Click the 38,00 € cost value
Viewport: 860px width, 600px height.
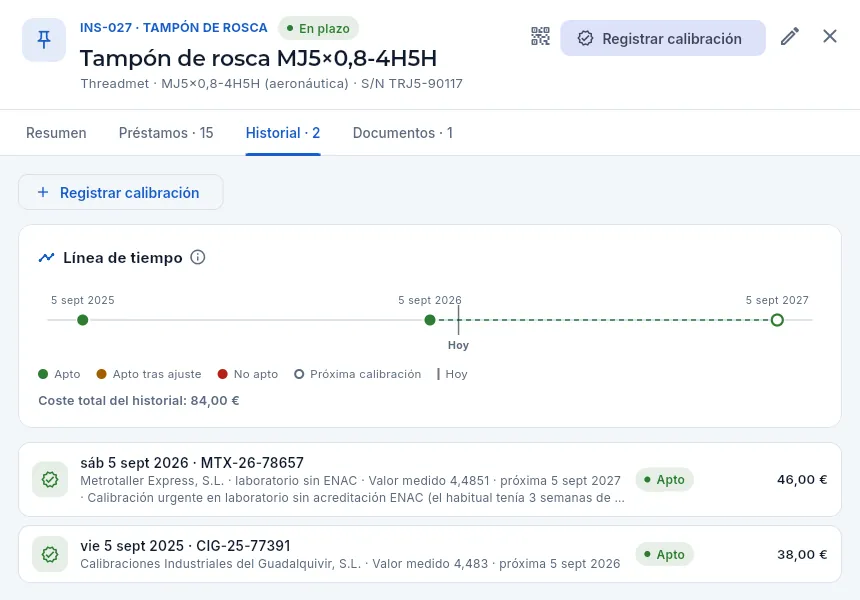point(802,554)
